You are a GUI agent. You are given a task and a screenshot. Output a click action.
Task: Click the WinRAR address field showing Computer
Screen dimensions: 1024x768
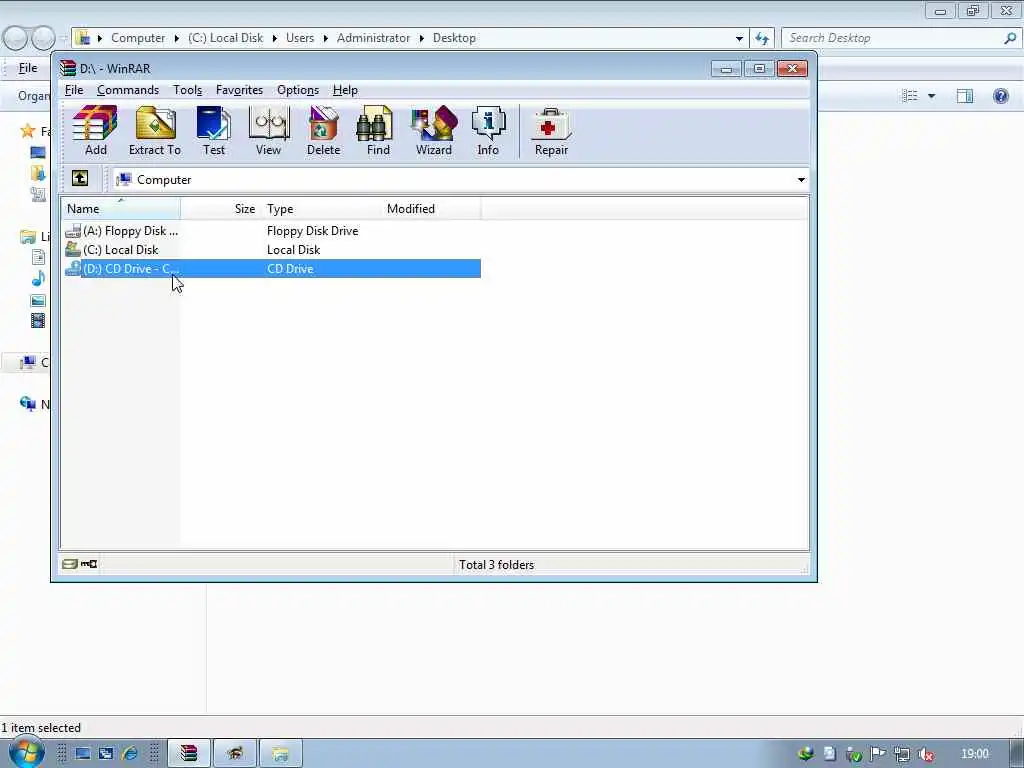pos(460,180)
